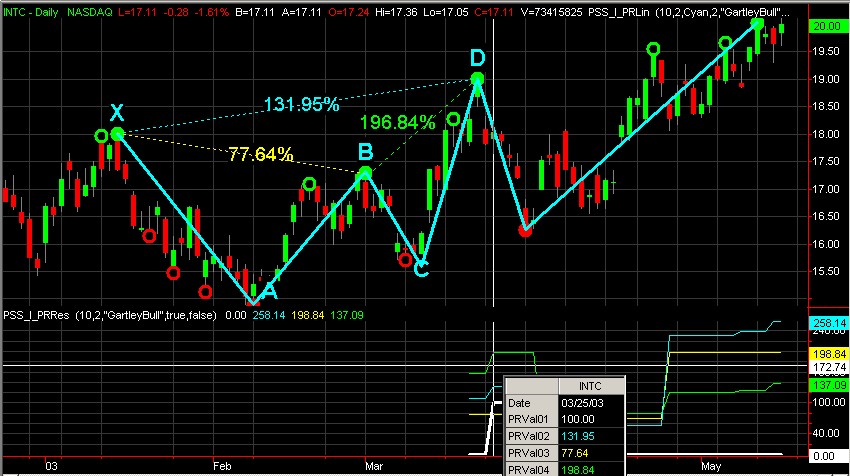The width and height of the screenshot is (850, 476).
Task: Click the PRVal02 row label in tooltip
Action: 529,436
